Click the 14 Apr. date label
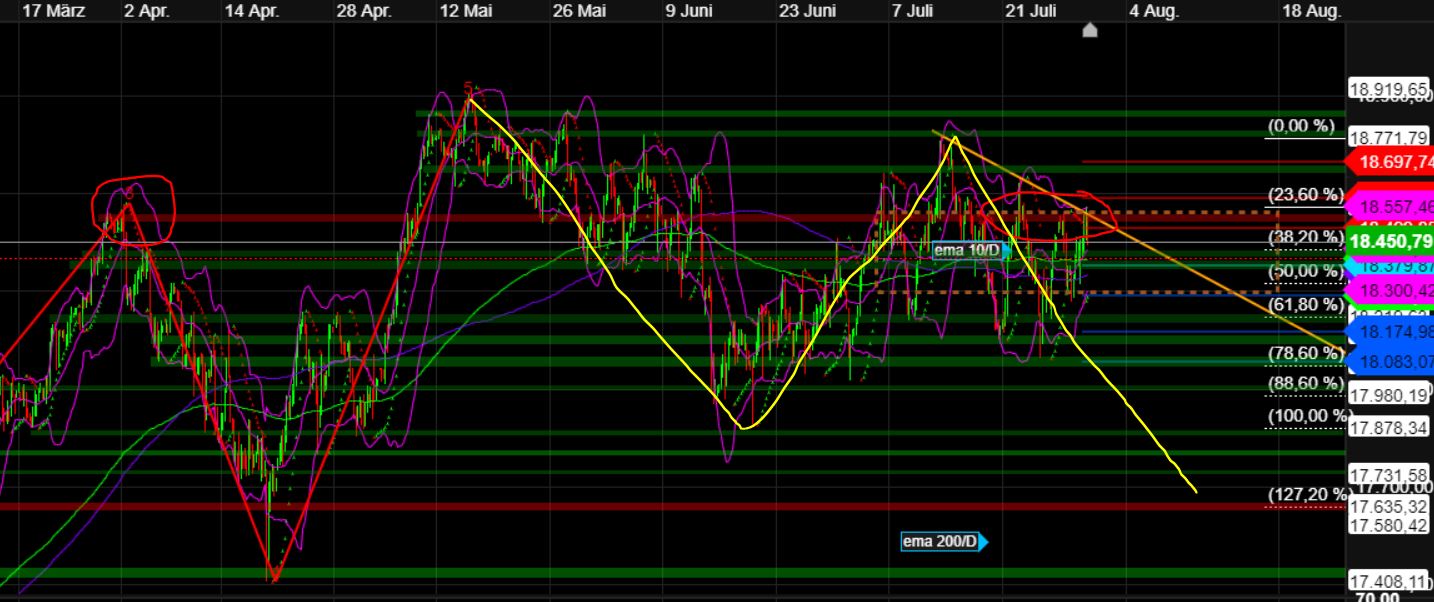 tap(250, 10)
